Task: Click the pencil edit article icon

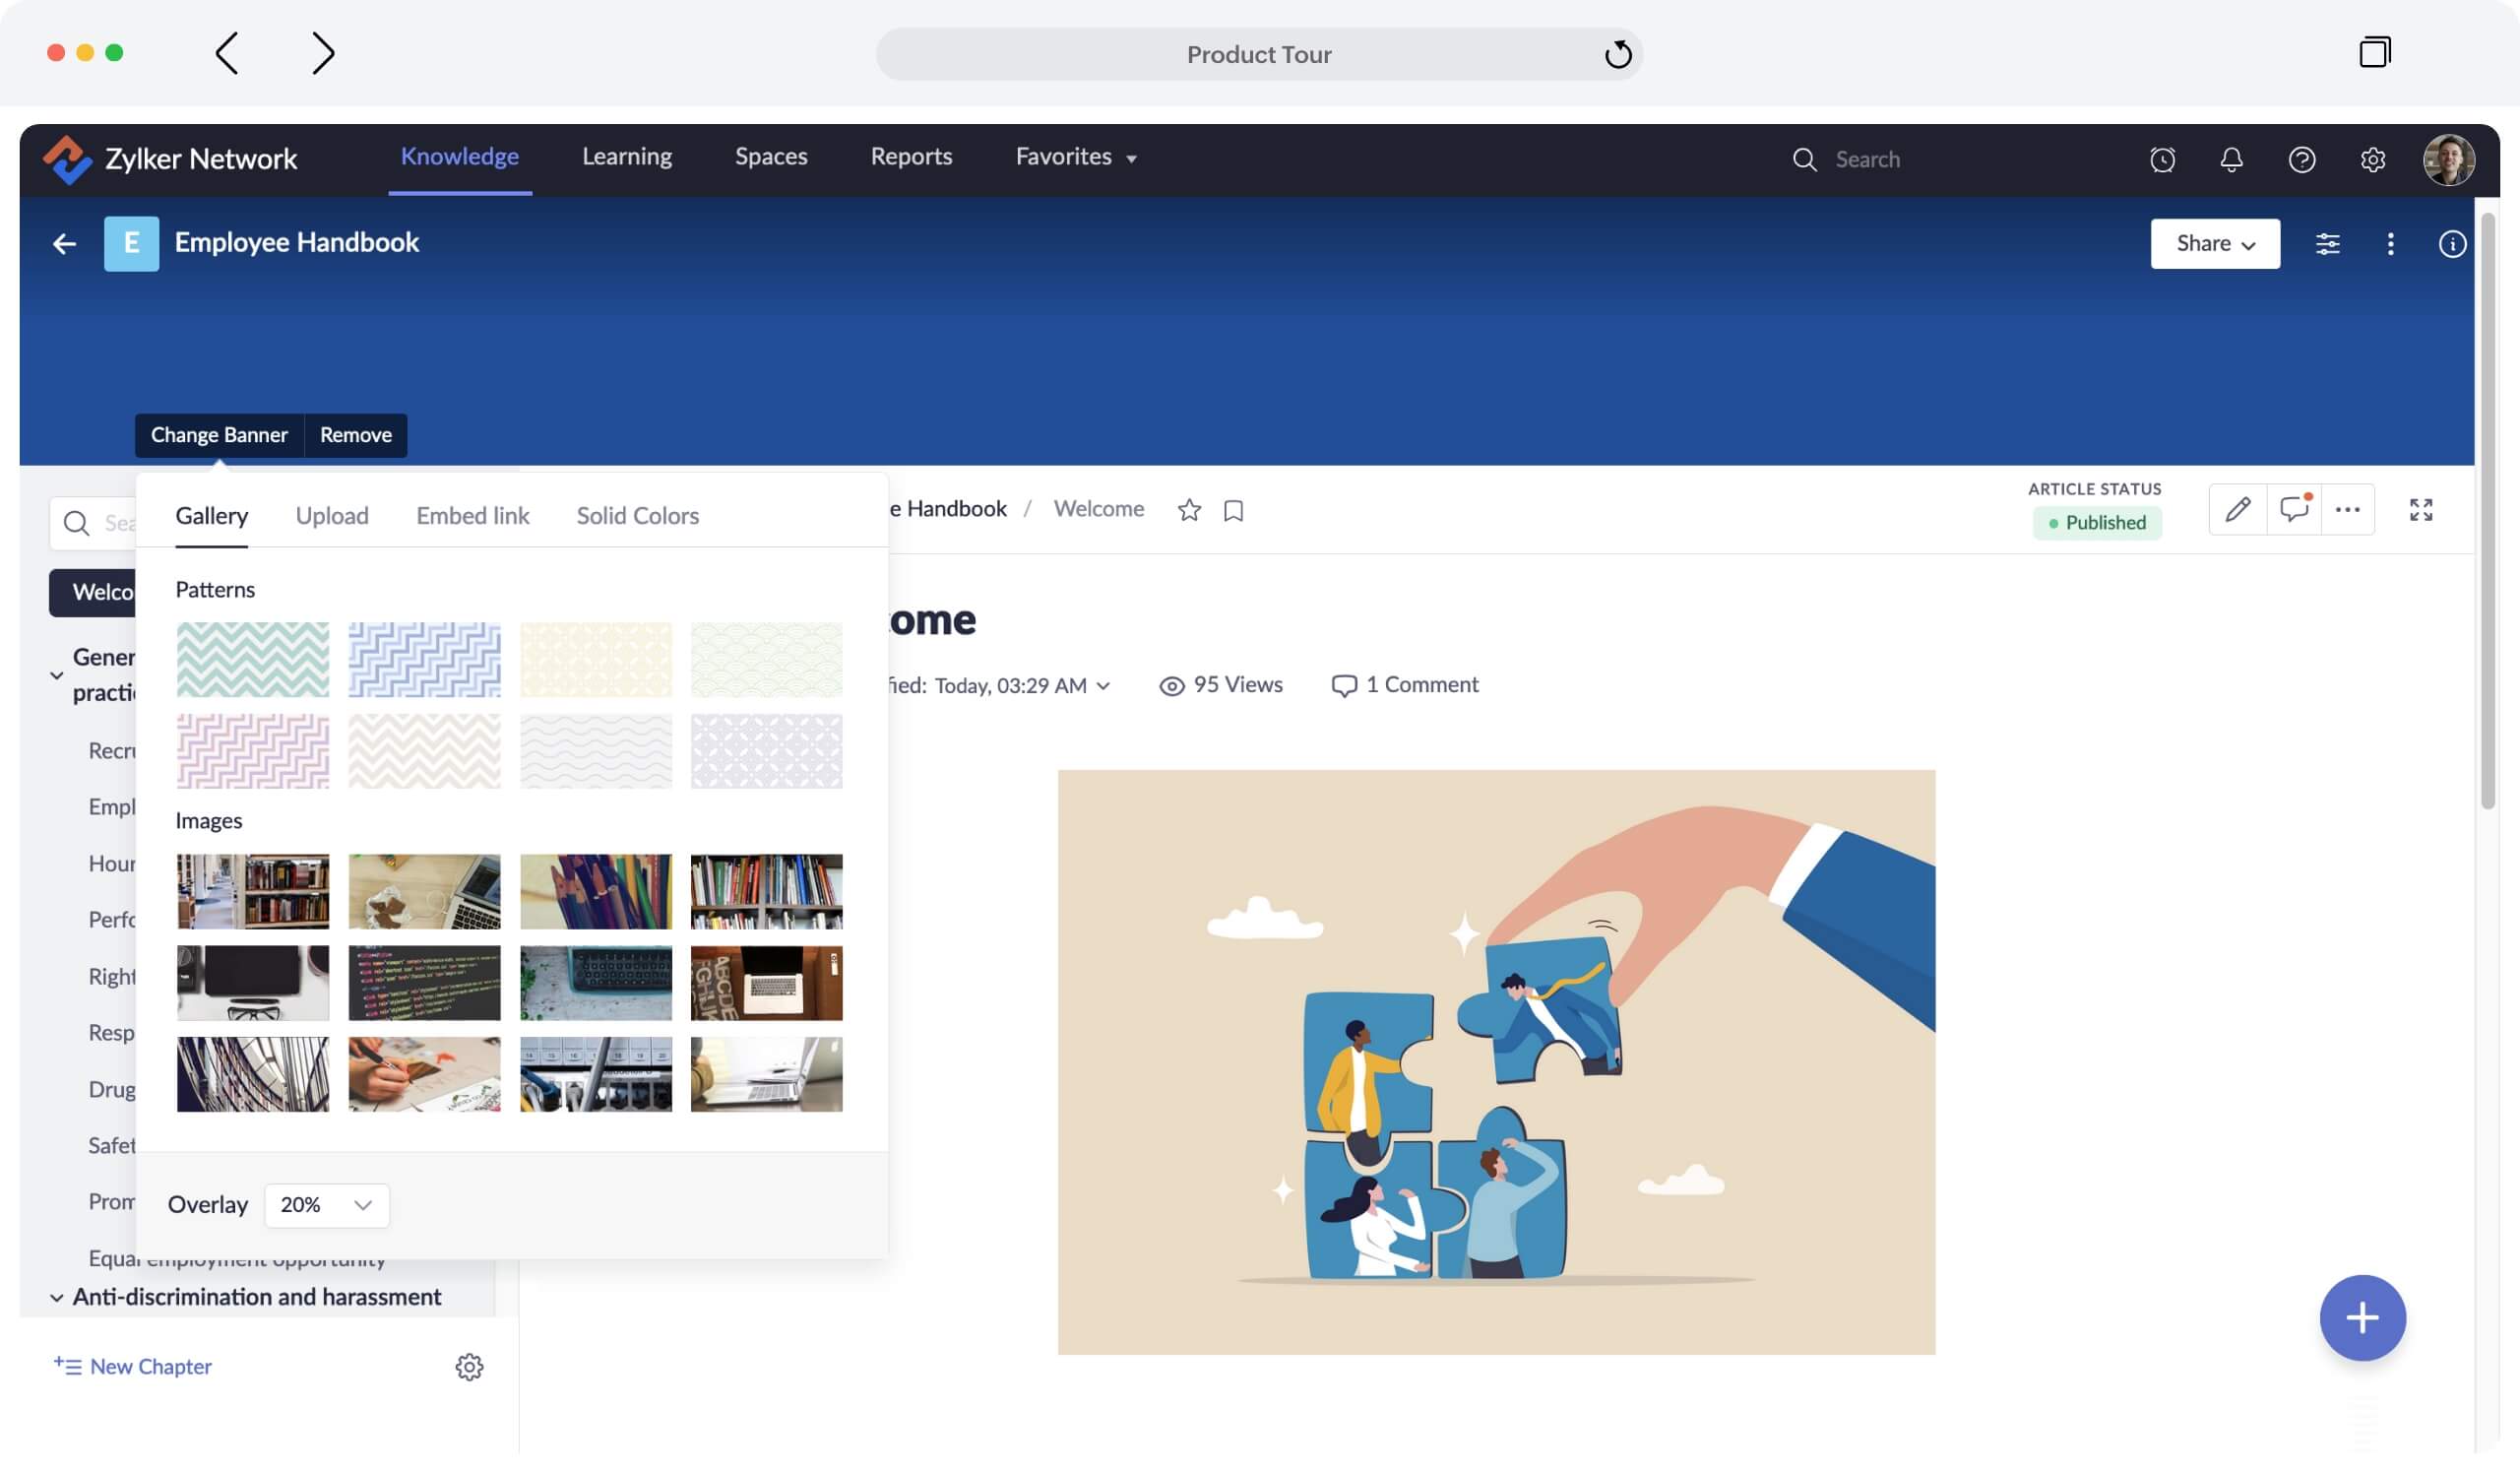Action: [2237, 510]
